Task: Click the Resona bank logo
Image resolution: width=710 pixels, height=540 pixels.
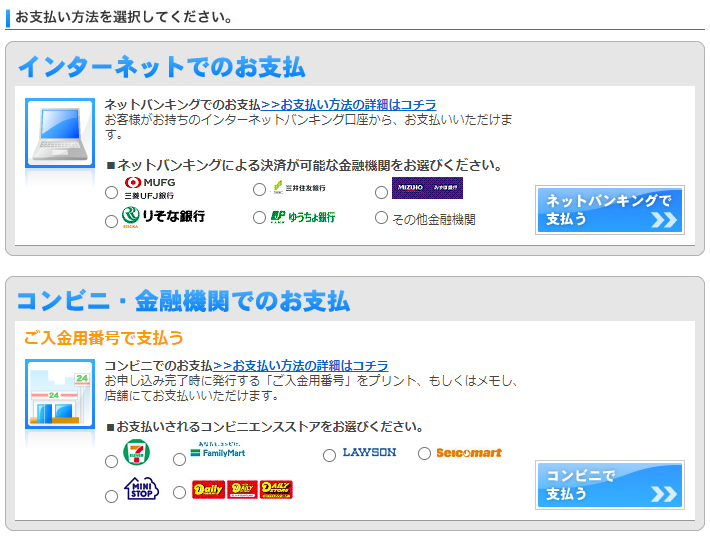Action: click(x=163, y=216)
